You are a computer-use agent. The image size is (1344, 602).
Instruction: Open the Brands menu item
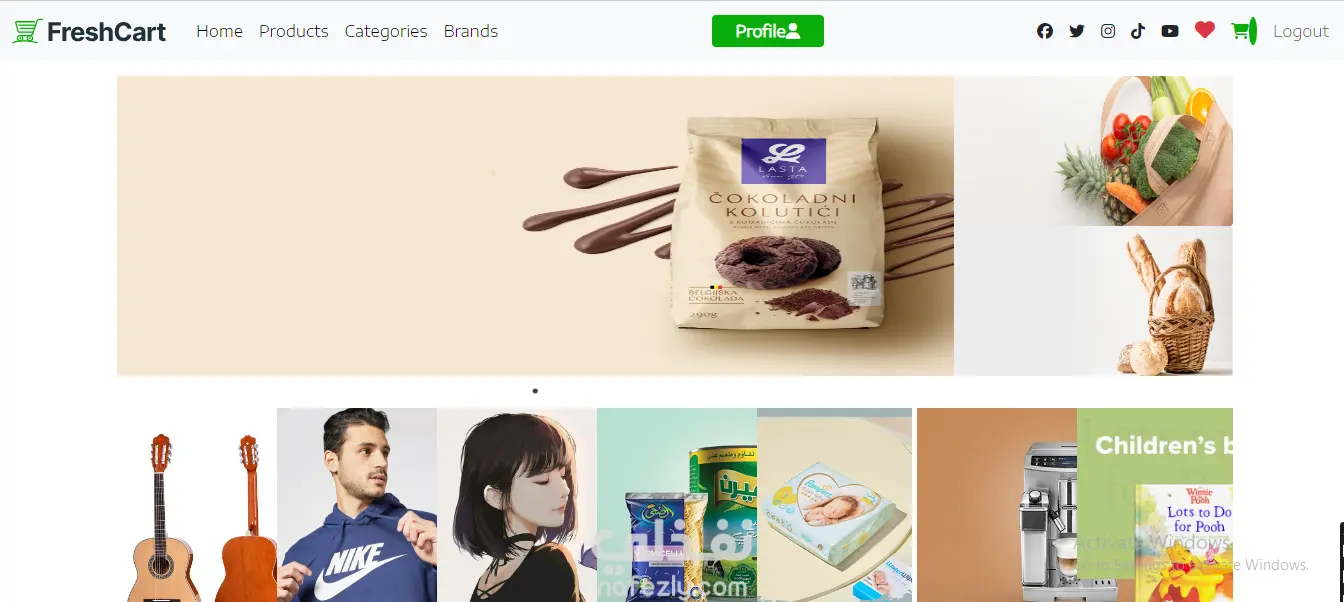(x=471, y=31)
